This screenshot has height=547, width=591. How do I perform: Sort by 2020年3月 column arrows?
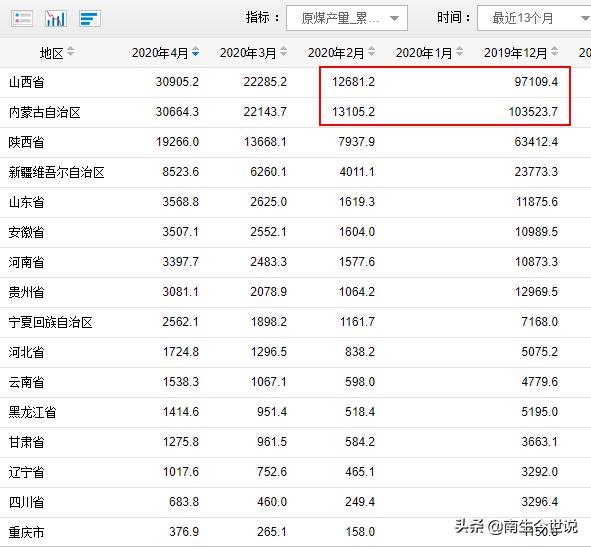283,52
